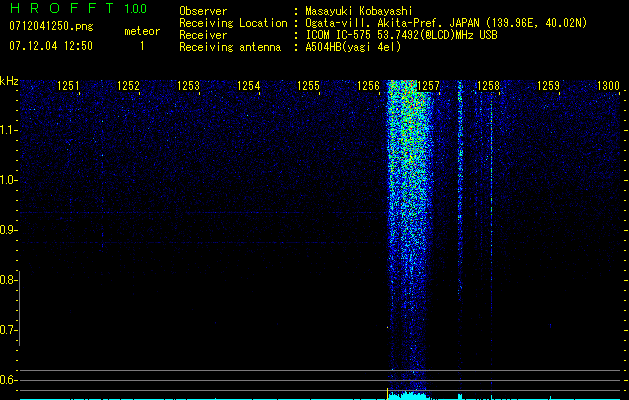This screenshot has height=400, width=629.
Task: Click time marker 1257
Action: tap(428, 86)
